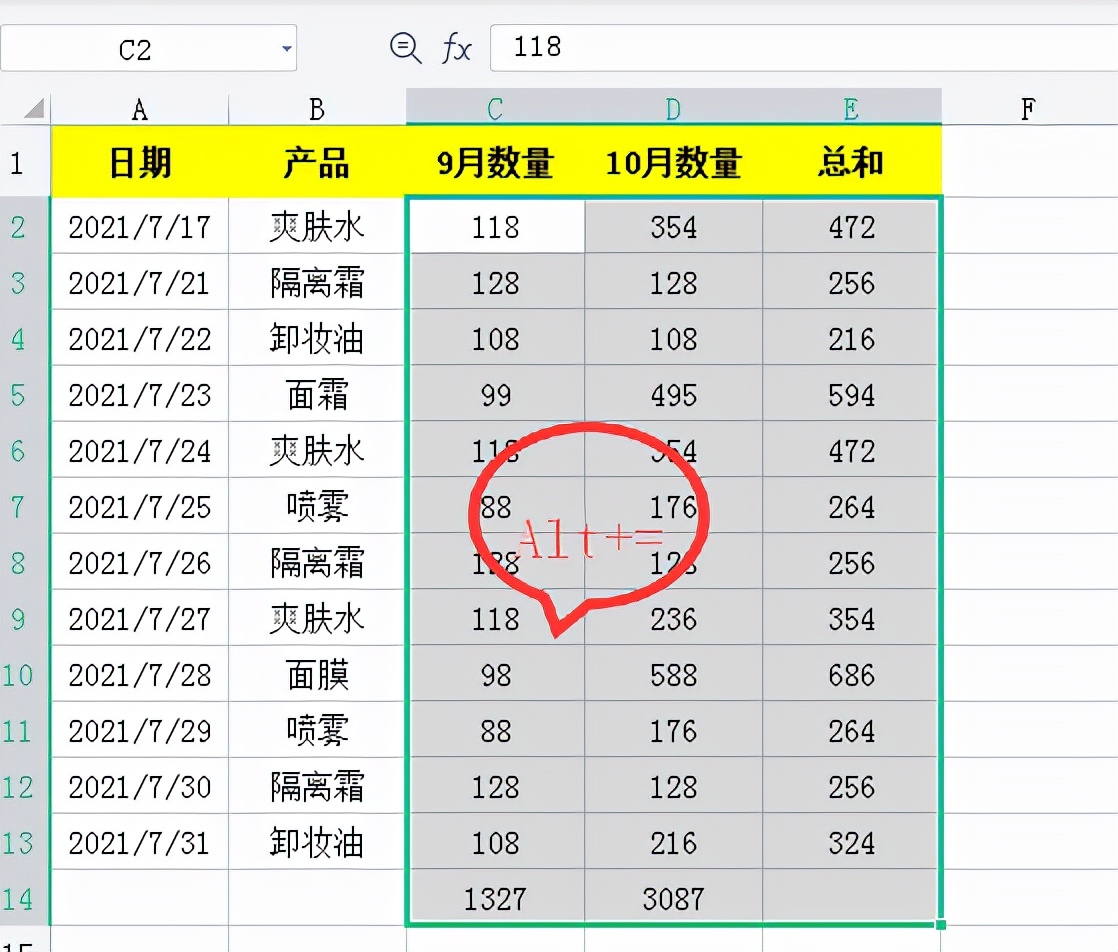The image size is (1118, 952).
Task: Select the 99 cell in row 5
Action: pyautogui.click(x=496, y=394)
